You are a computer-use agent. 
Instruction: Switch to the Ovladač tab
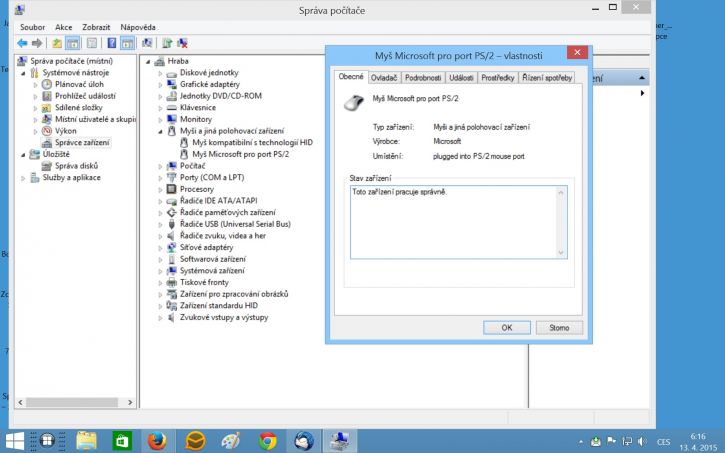[x=384, y=78]
